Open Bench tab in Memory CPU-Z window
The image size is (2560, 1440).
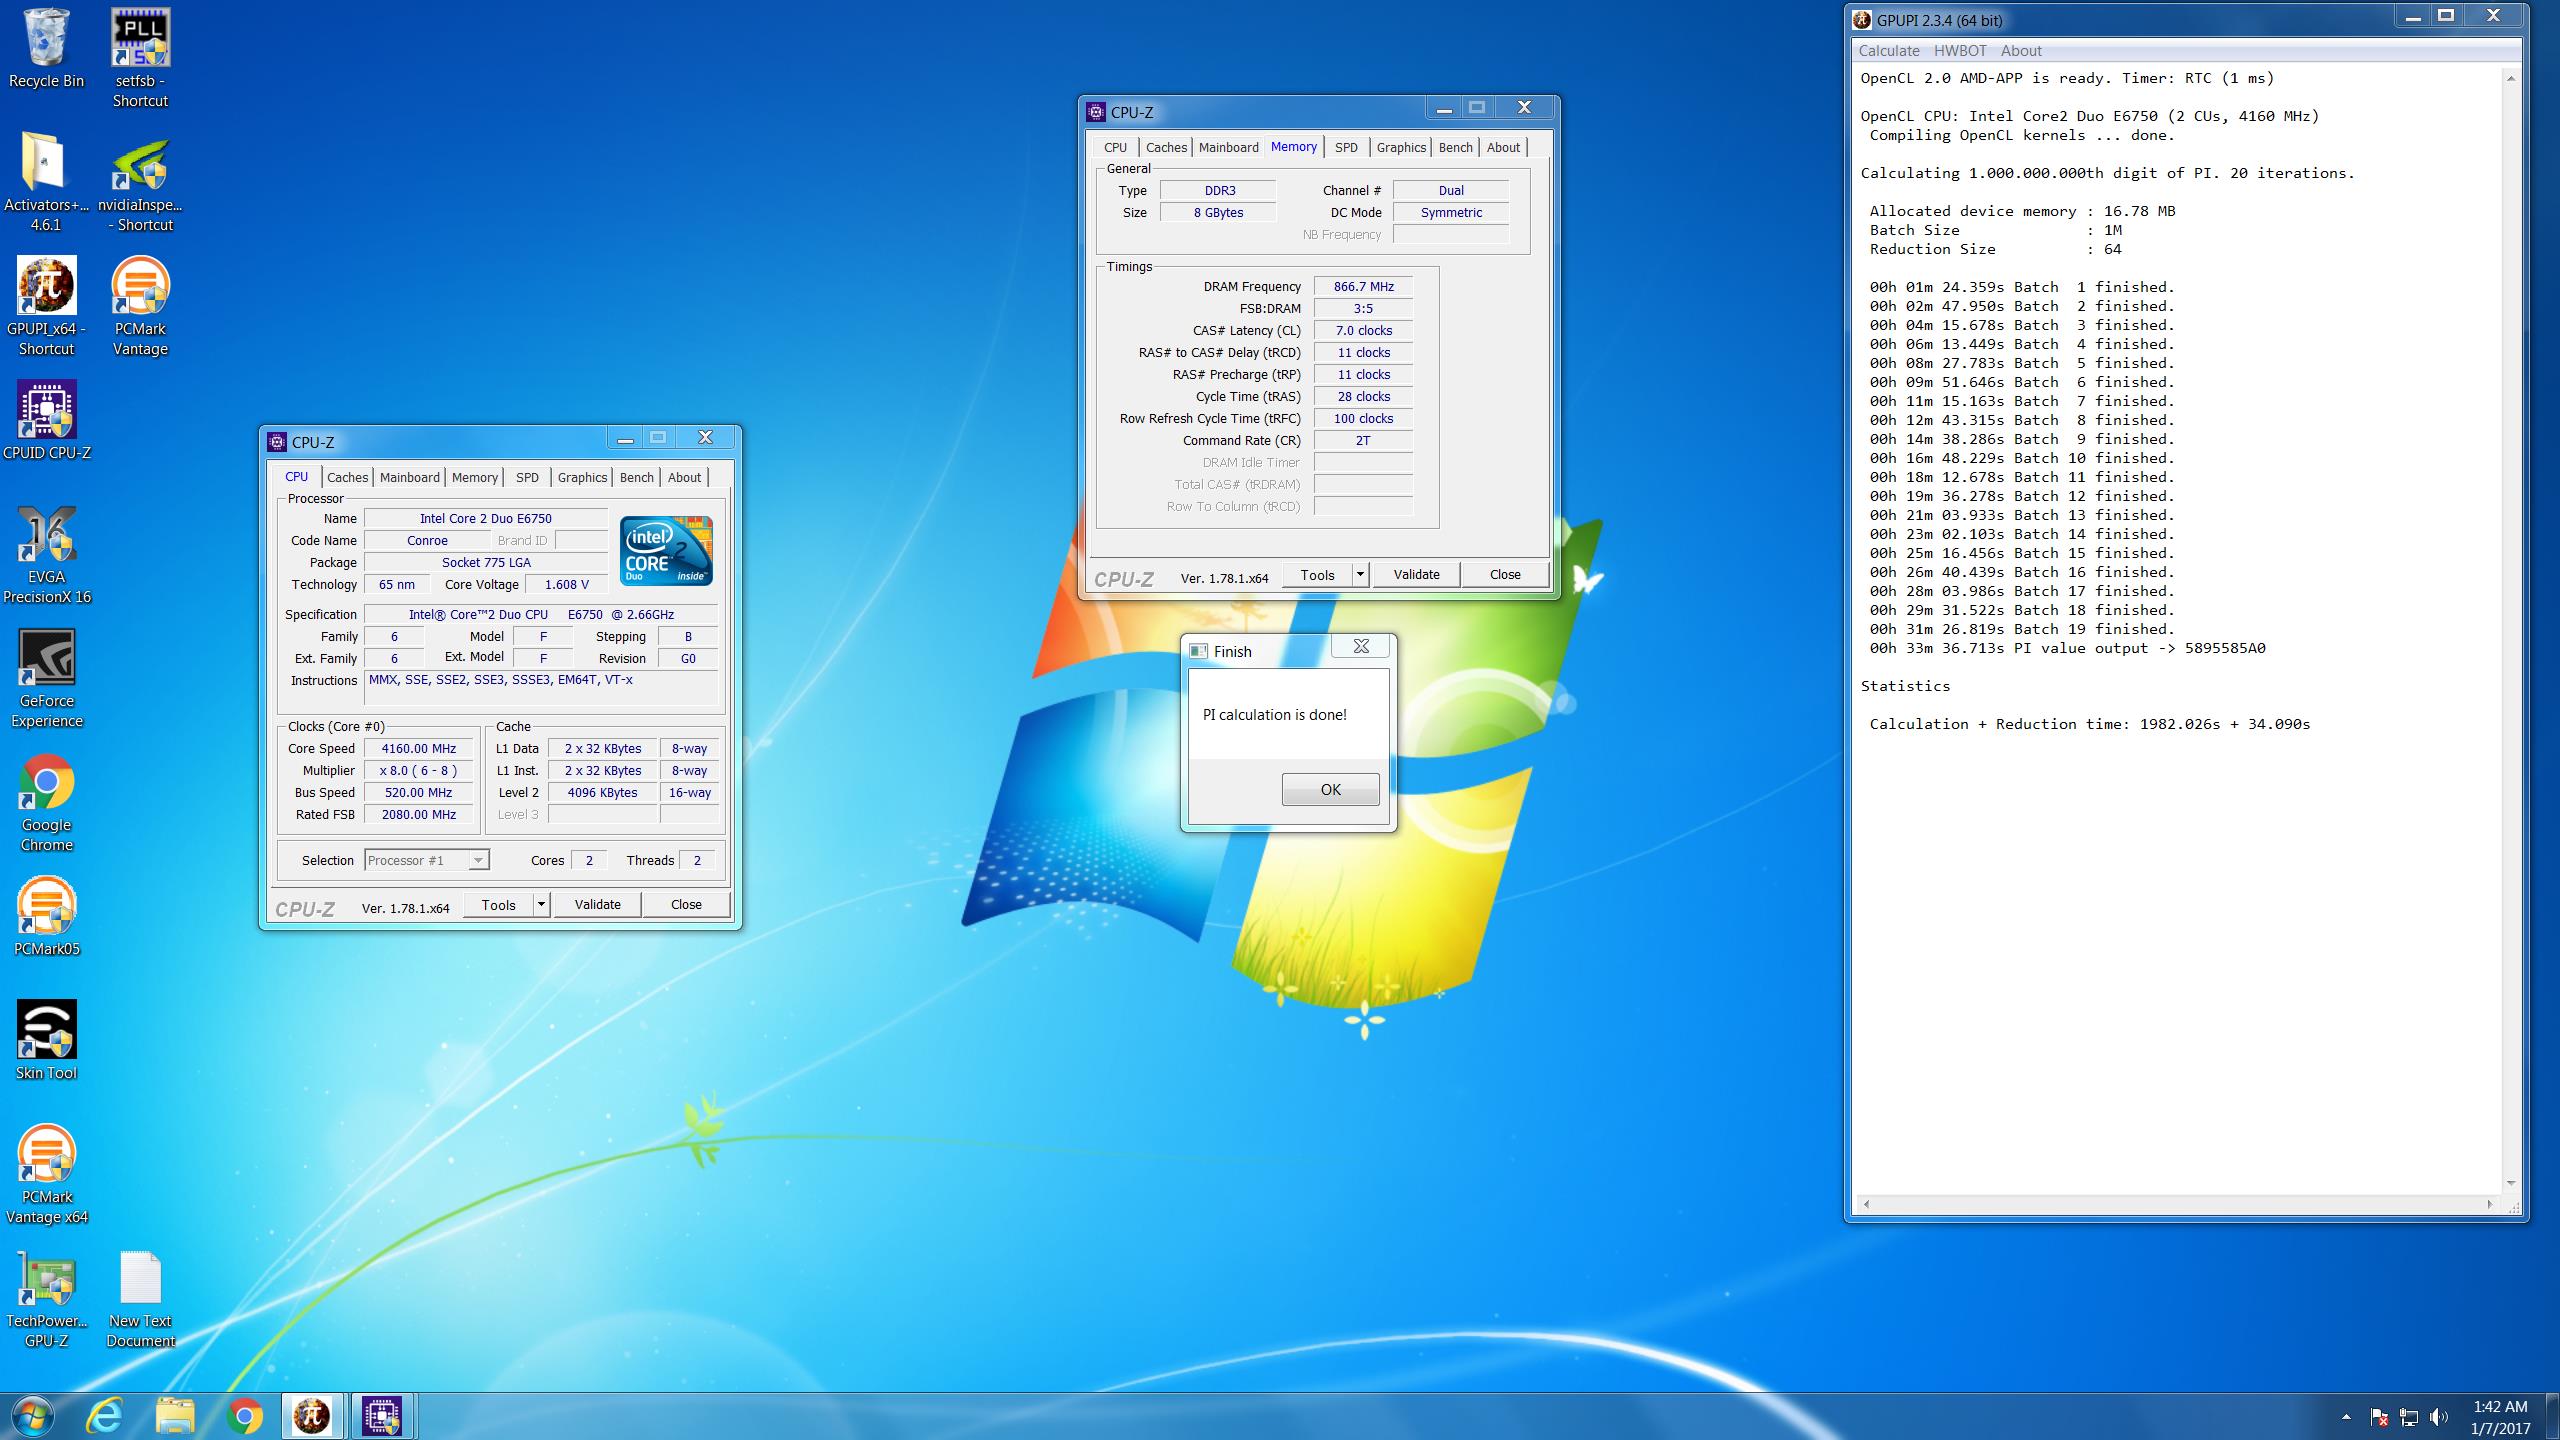(x=1455, y=147)
